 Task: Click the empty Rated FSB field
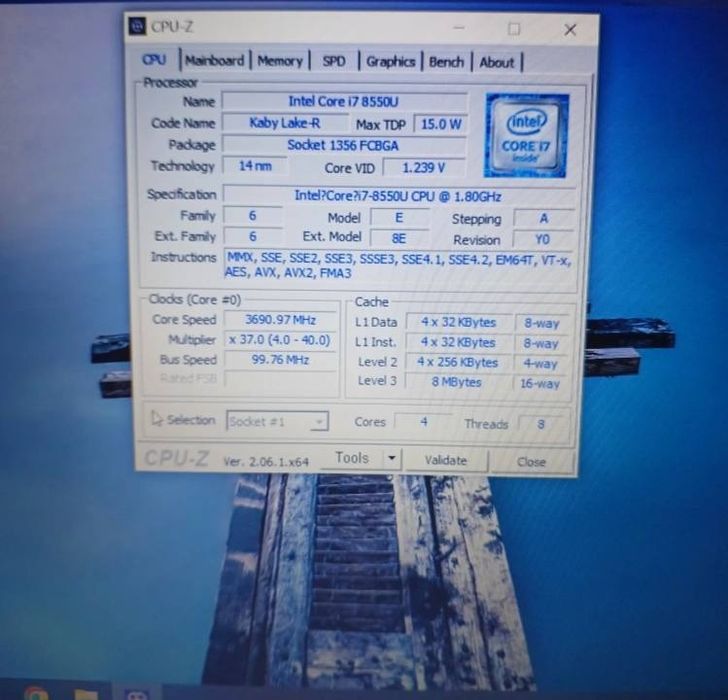(280, 379)
